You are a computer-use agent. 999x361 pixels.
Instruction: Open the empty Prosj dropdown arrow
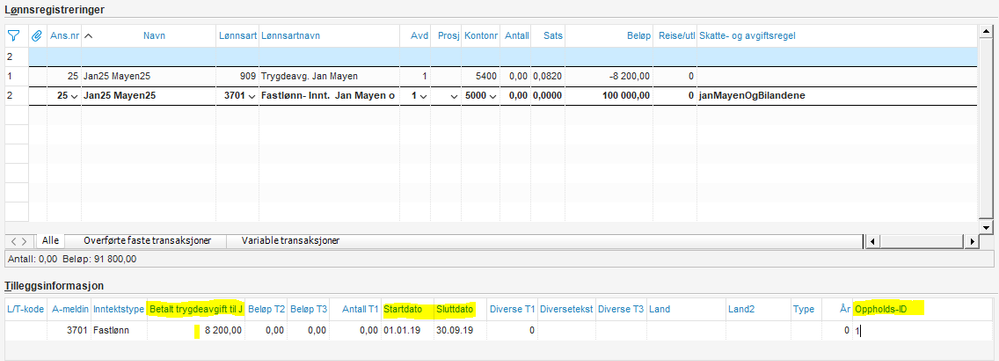tap(454, 96)
